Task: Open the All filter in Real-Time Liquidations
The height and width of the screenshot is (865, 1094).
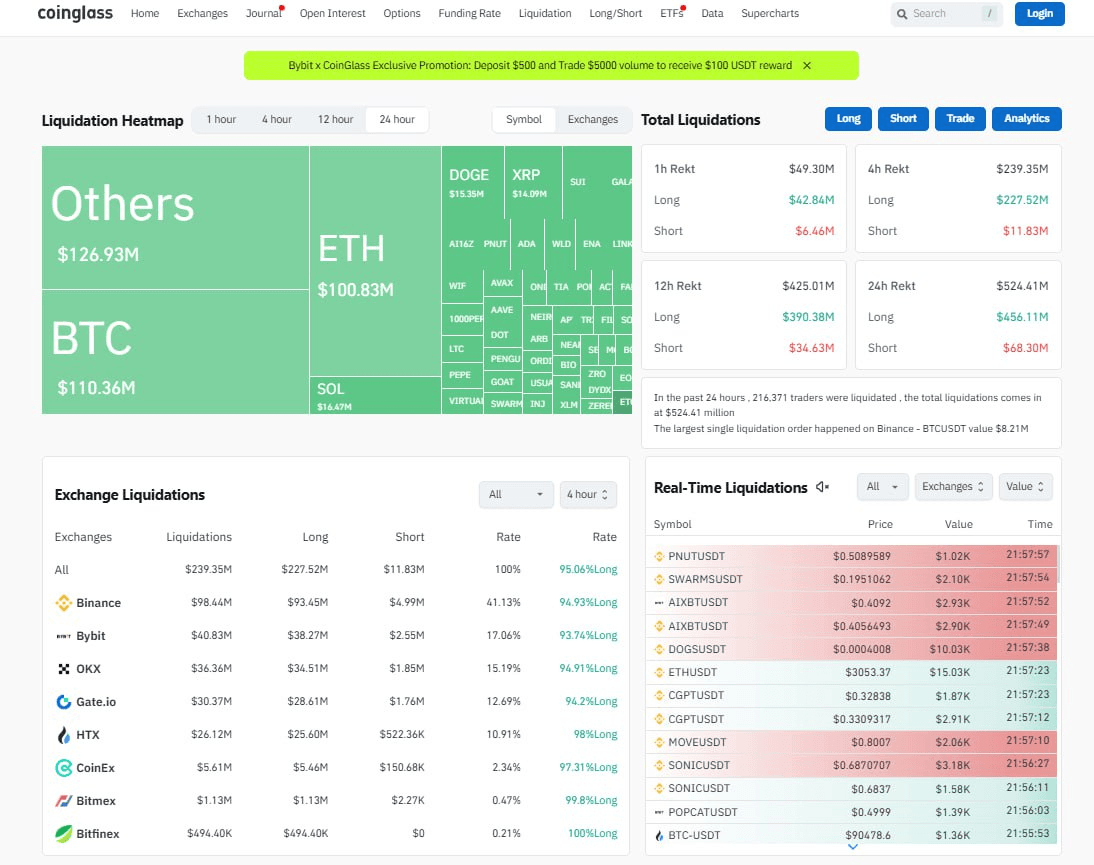Action: [883, 486]
